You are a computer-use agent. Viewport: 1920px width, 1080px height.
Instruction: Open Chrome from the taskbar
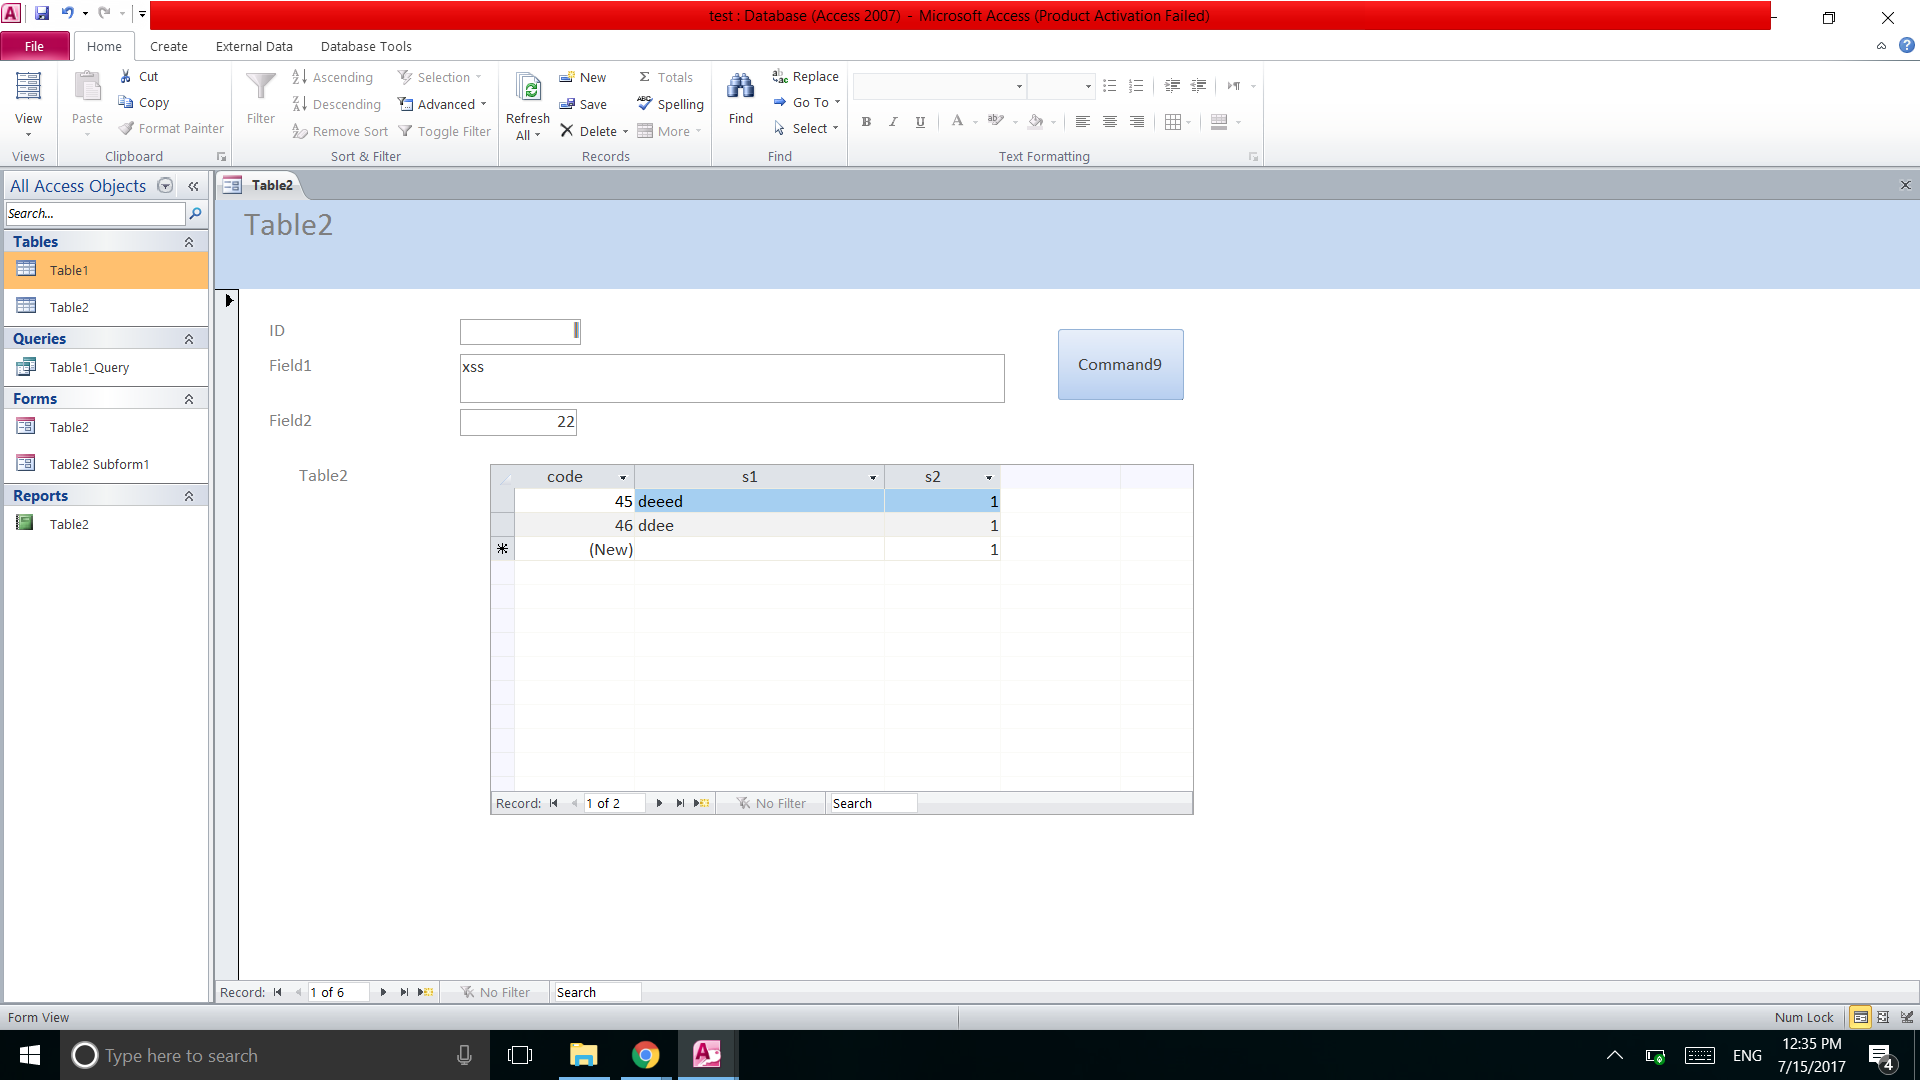646,1055
